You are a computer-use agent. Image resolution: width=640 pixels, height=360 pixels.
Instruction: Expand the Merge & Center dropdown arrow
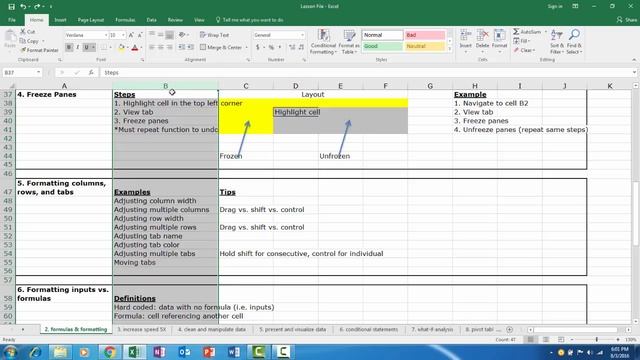coord(247,47)
